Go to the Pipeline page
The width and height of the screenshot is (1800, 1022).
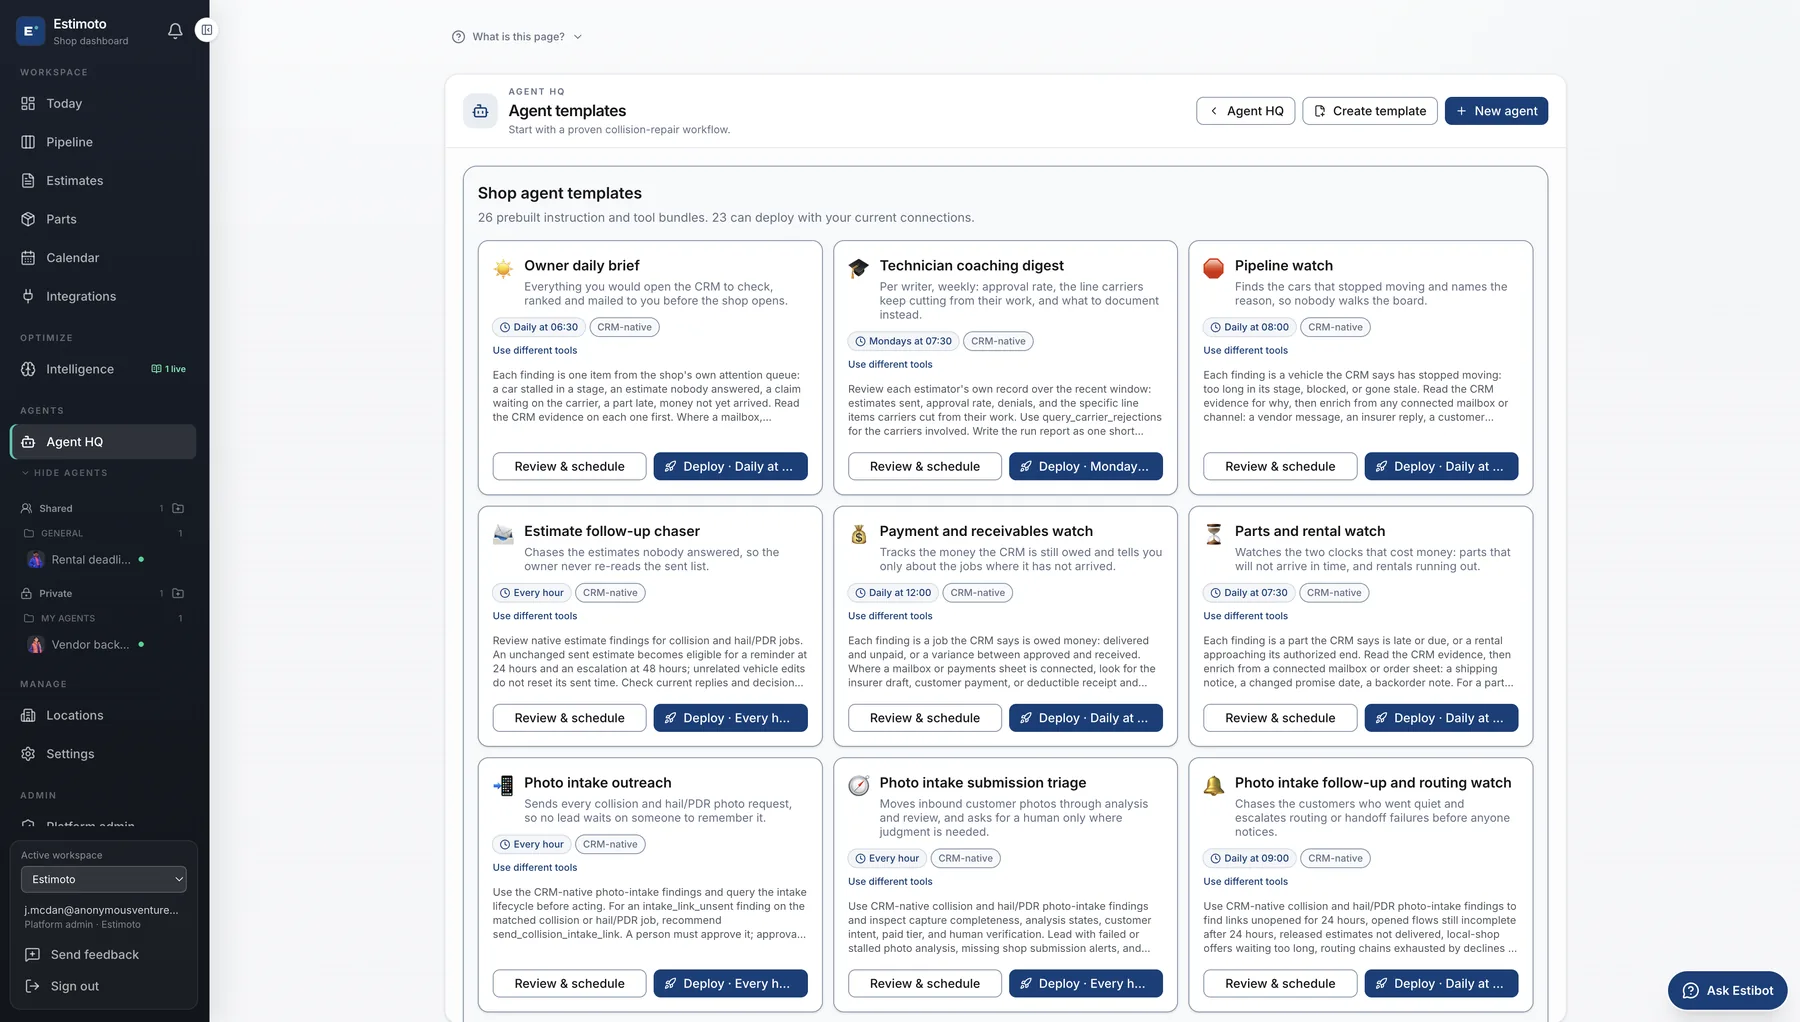click(x=103, y=142)
